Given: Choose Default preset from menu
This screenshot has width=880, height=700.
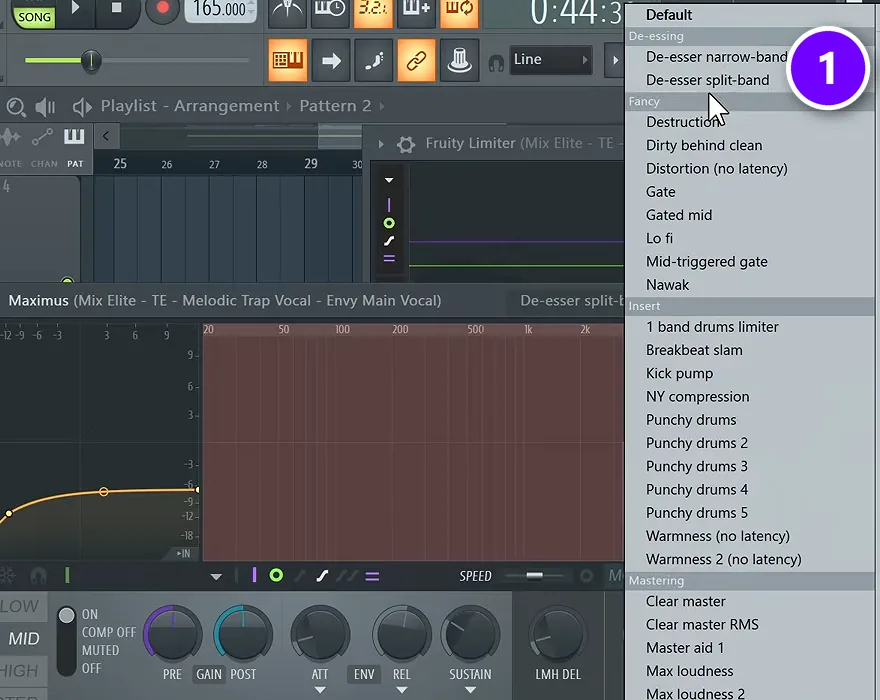Looking at the screenshot, I should pos(750,15).
